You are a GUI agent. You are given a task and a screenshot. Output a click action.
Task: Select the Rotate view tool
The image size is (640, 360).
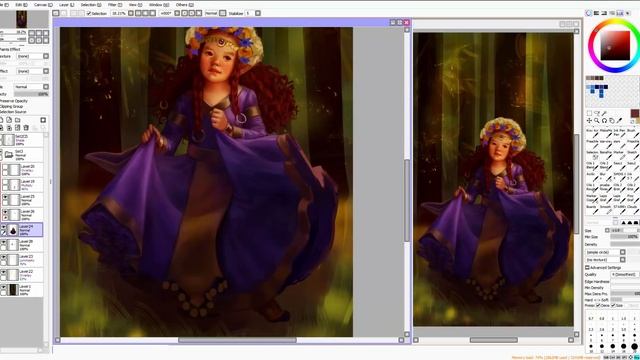pyautogui.click(x=604, y=121)
